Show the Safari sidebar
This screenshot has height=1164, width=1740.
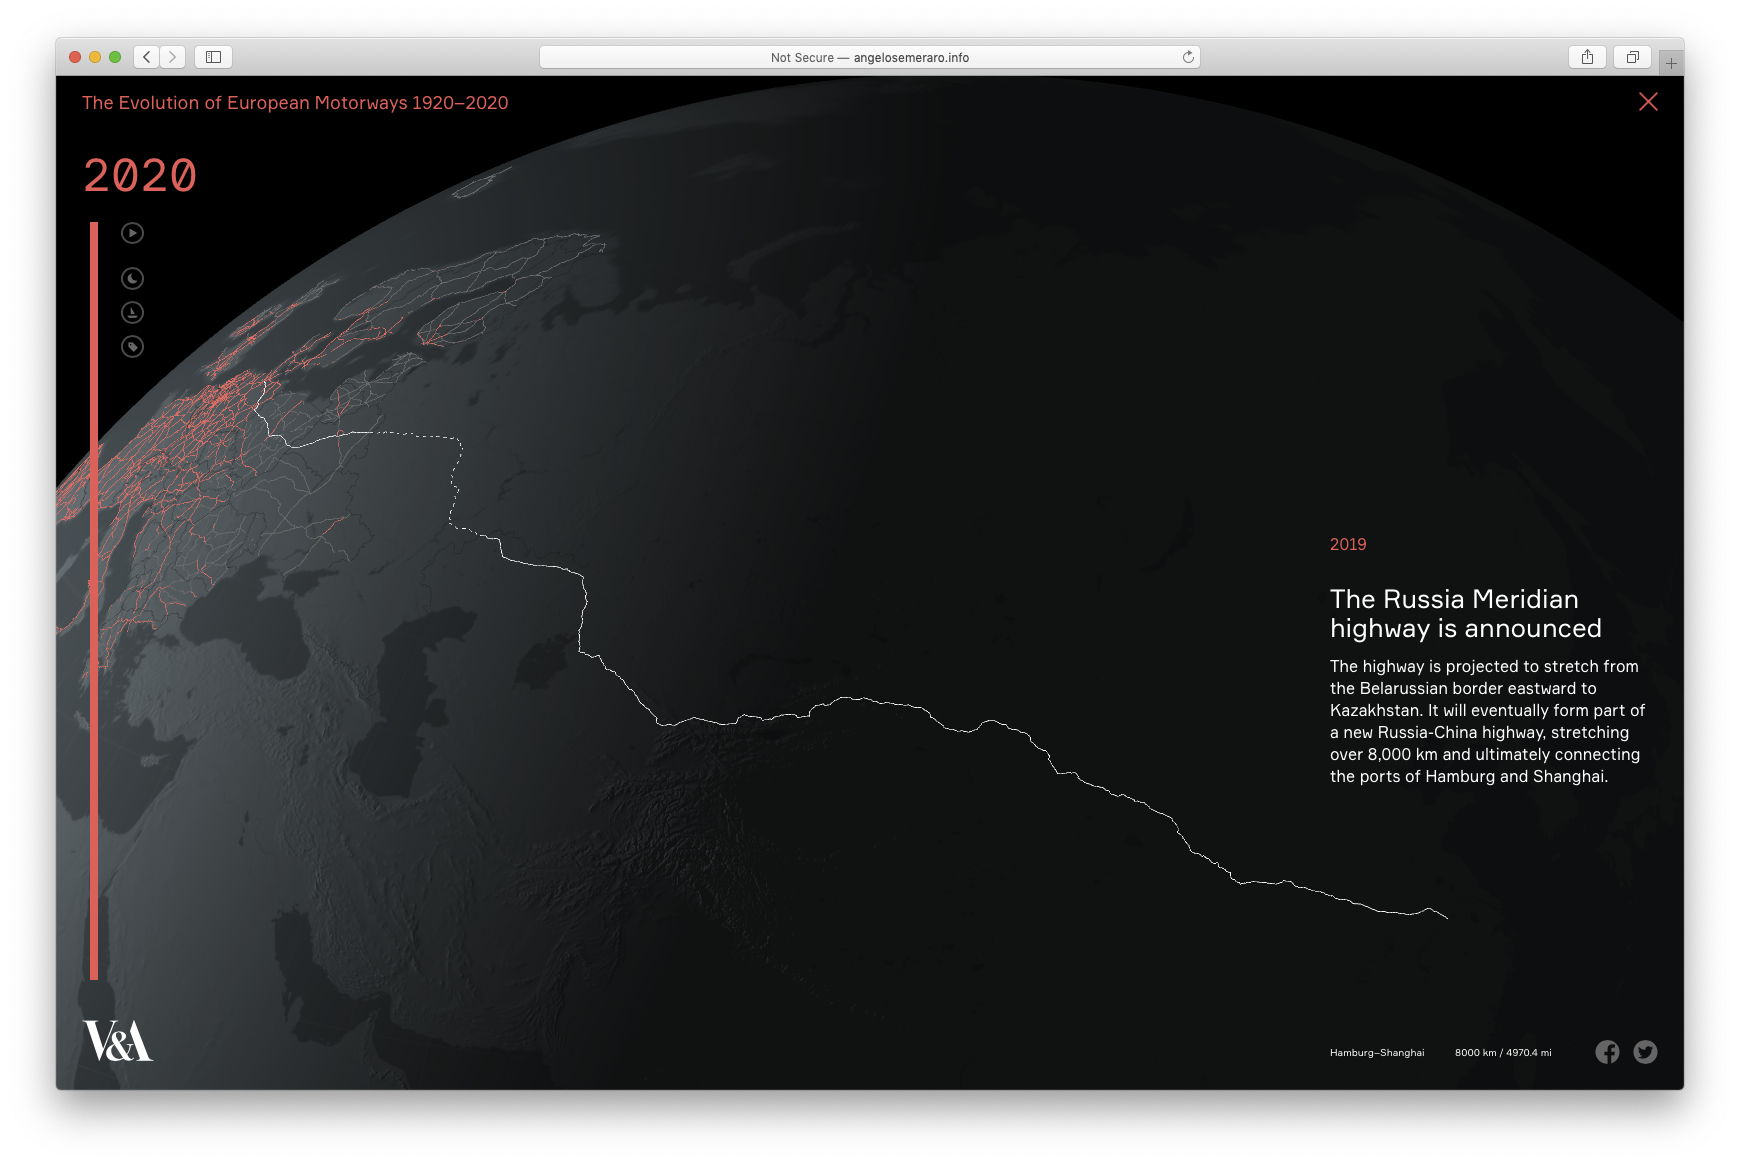coord(213,57)
